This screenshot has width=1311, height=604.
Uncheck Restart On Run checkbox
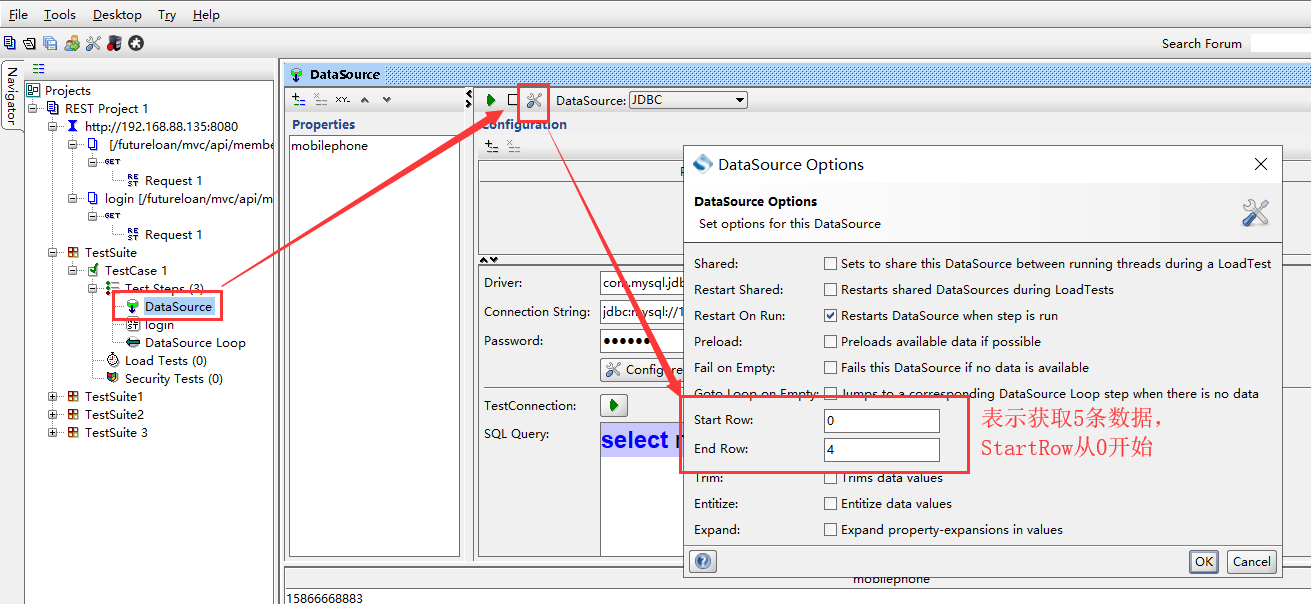point(830,316)
